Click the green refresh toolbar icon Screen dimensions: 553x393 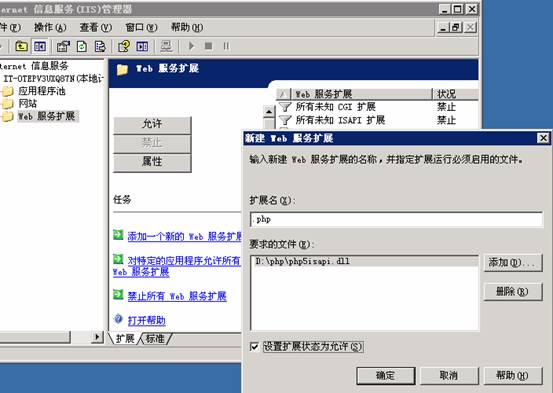coord(82,46)
